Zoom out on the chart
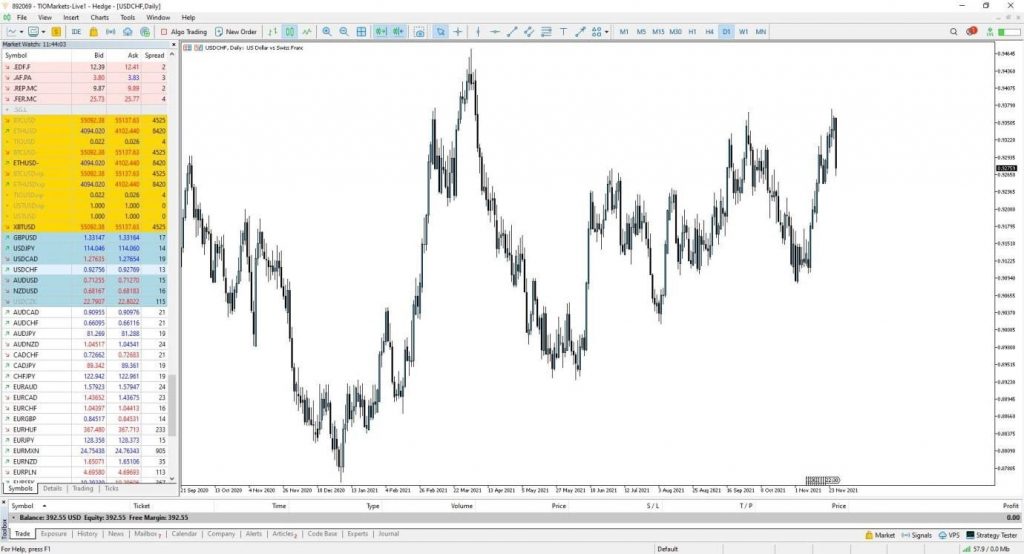Image resolution: width=1024 pixels, height=554 pixels. 344,31
